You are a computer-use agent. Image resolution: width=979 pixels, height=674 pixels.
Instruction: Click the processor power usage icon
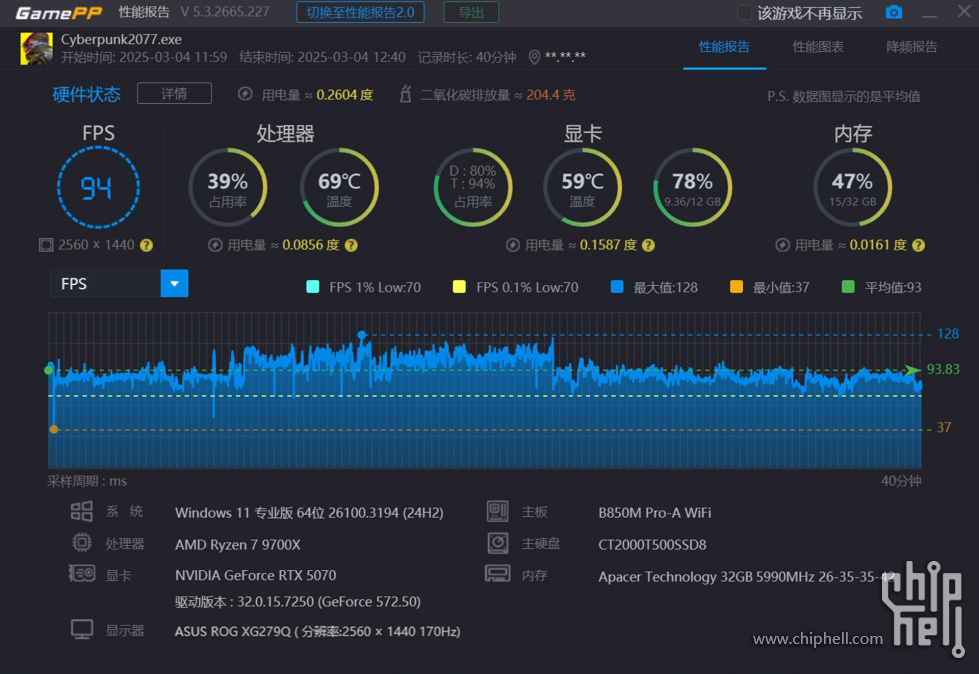[x=215, y=245]
